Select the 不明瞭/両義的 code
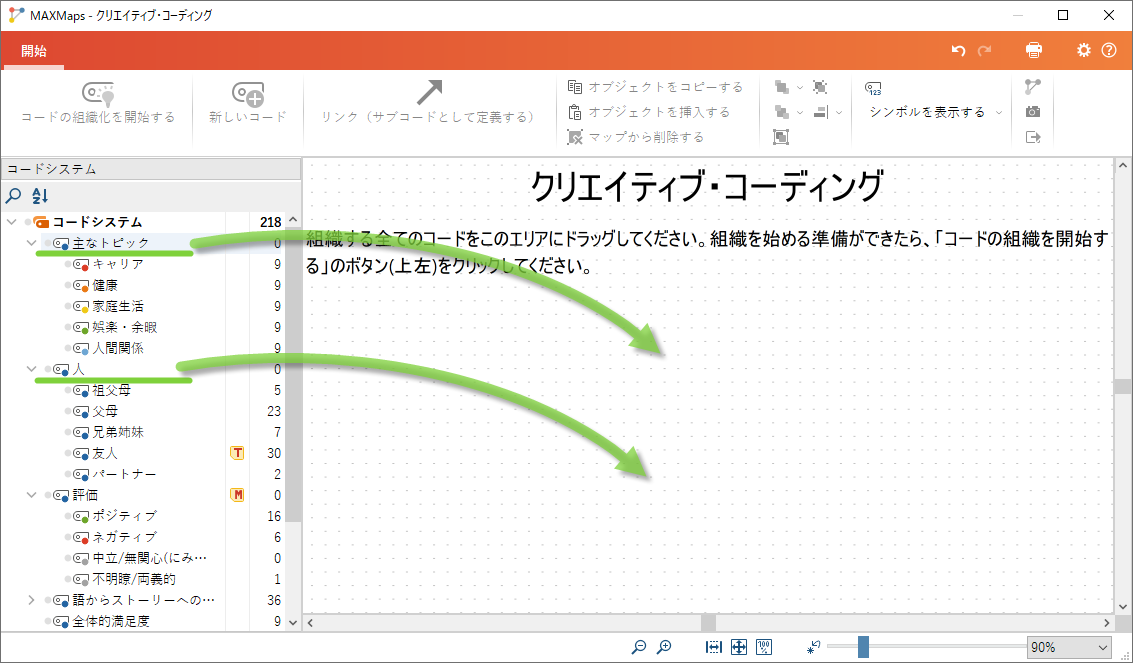Screen dimensions: 1133x663 (134, 578)
